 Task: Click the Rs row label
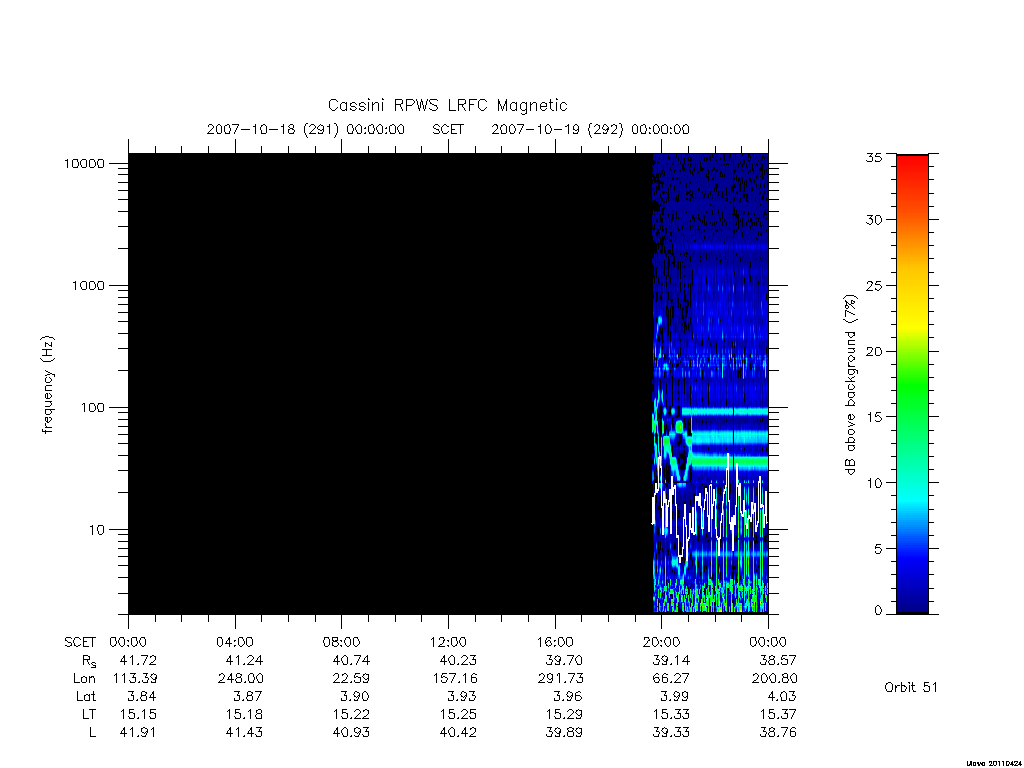pyautogui.click(x=88, y=661)
